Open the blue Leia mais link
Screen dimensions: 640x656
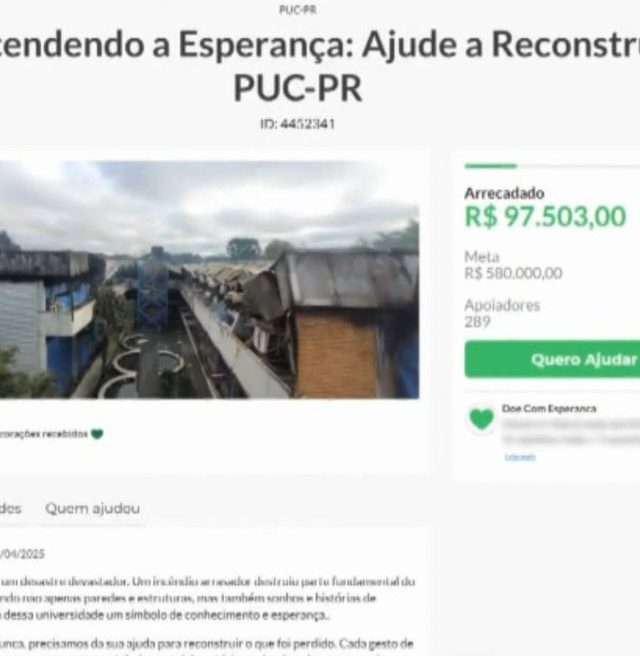(520, 457)
